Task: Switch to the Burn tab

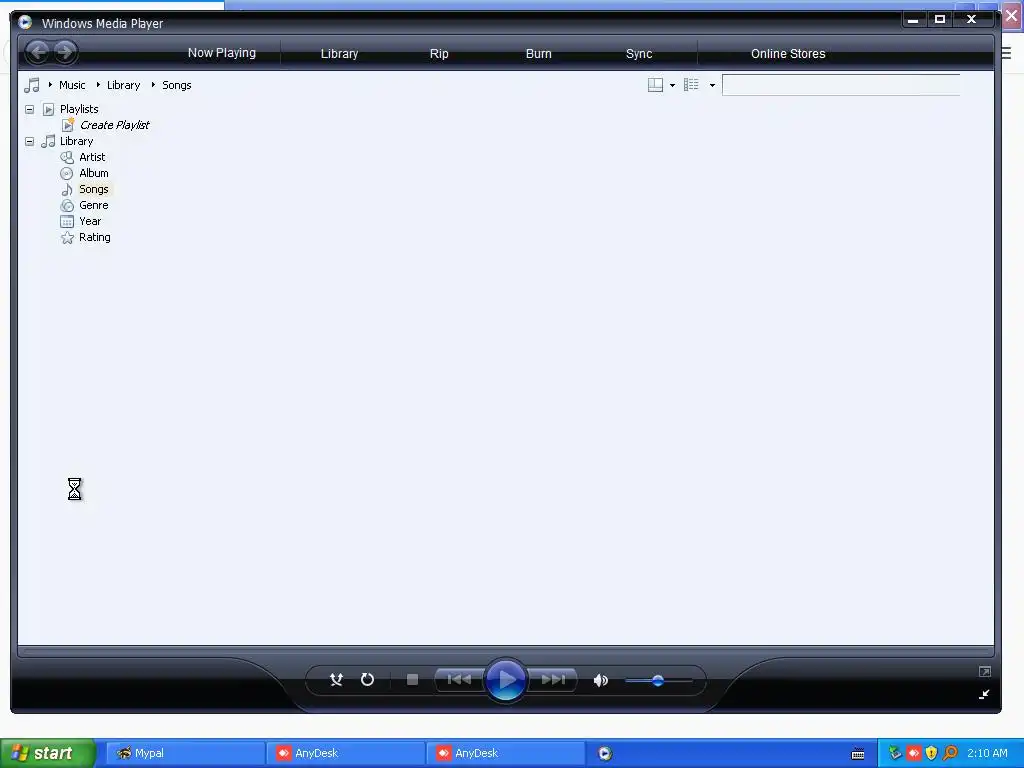Action: coord(539,54)
